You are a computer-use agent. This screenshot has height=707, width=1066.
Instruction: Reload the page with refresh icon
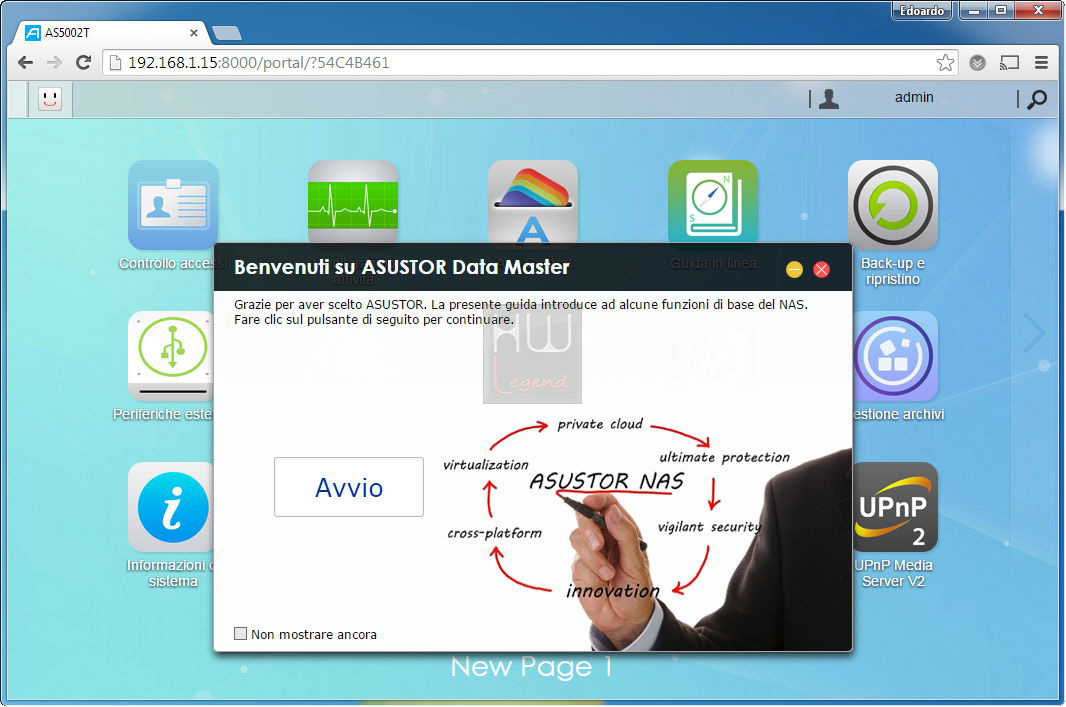coord(84,63)
